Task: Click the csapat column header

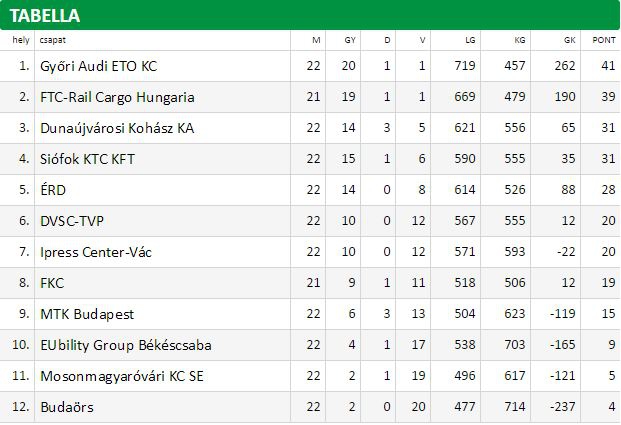Action: (53, 40)
